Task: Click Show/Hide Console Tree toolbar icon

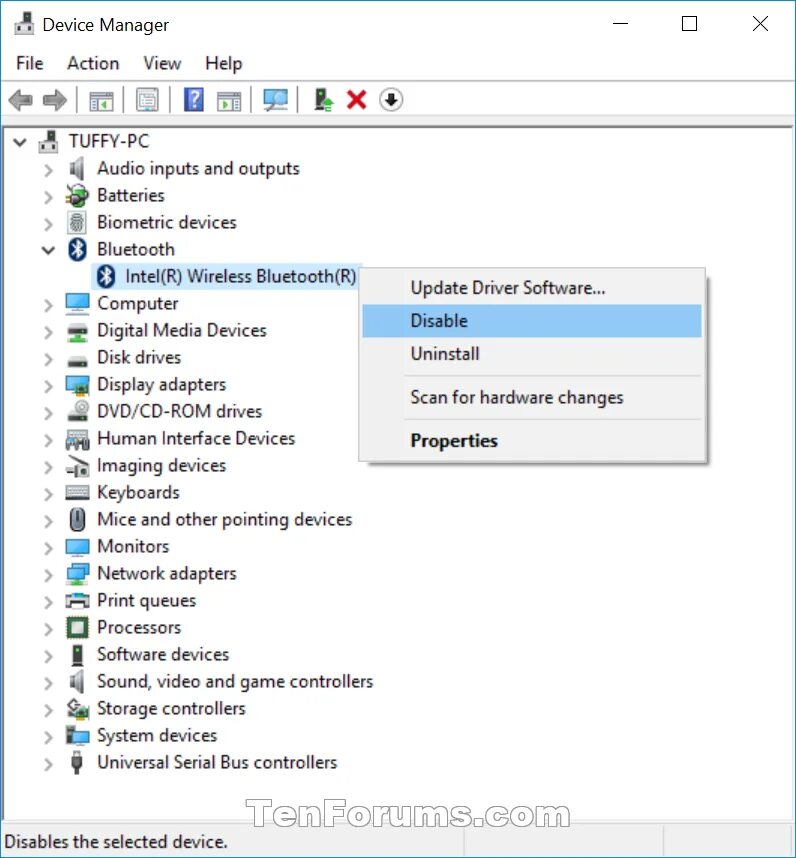Action: pyautogui.click(x=101, y=100)
